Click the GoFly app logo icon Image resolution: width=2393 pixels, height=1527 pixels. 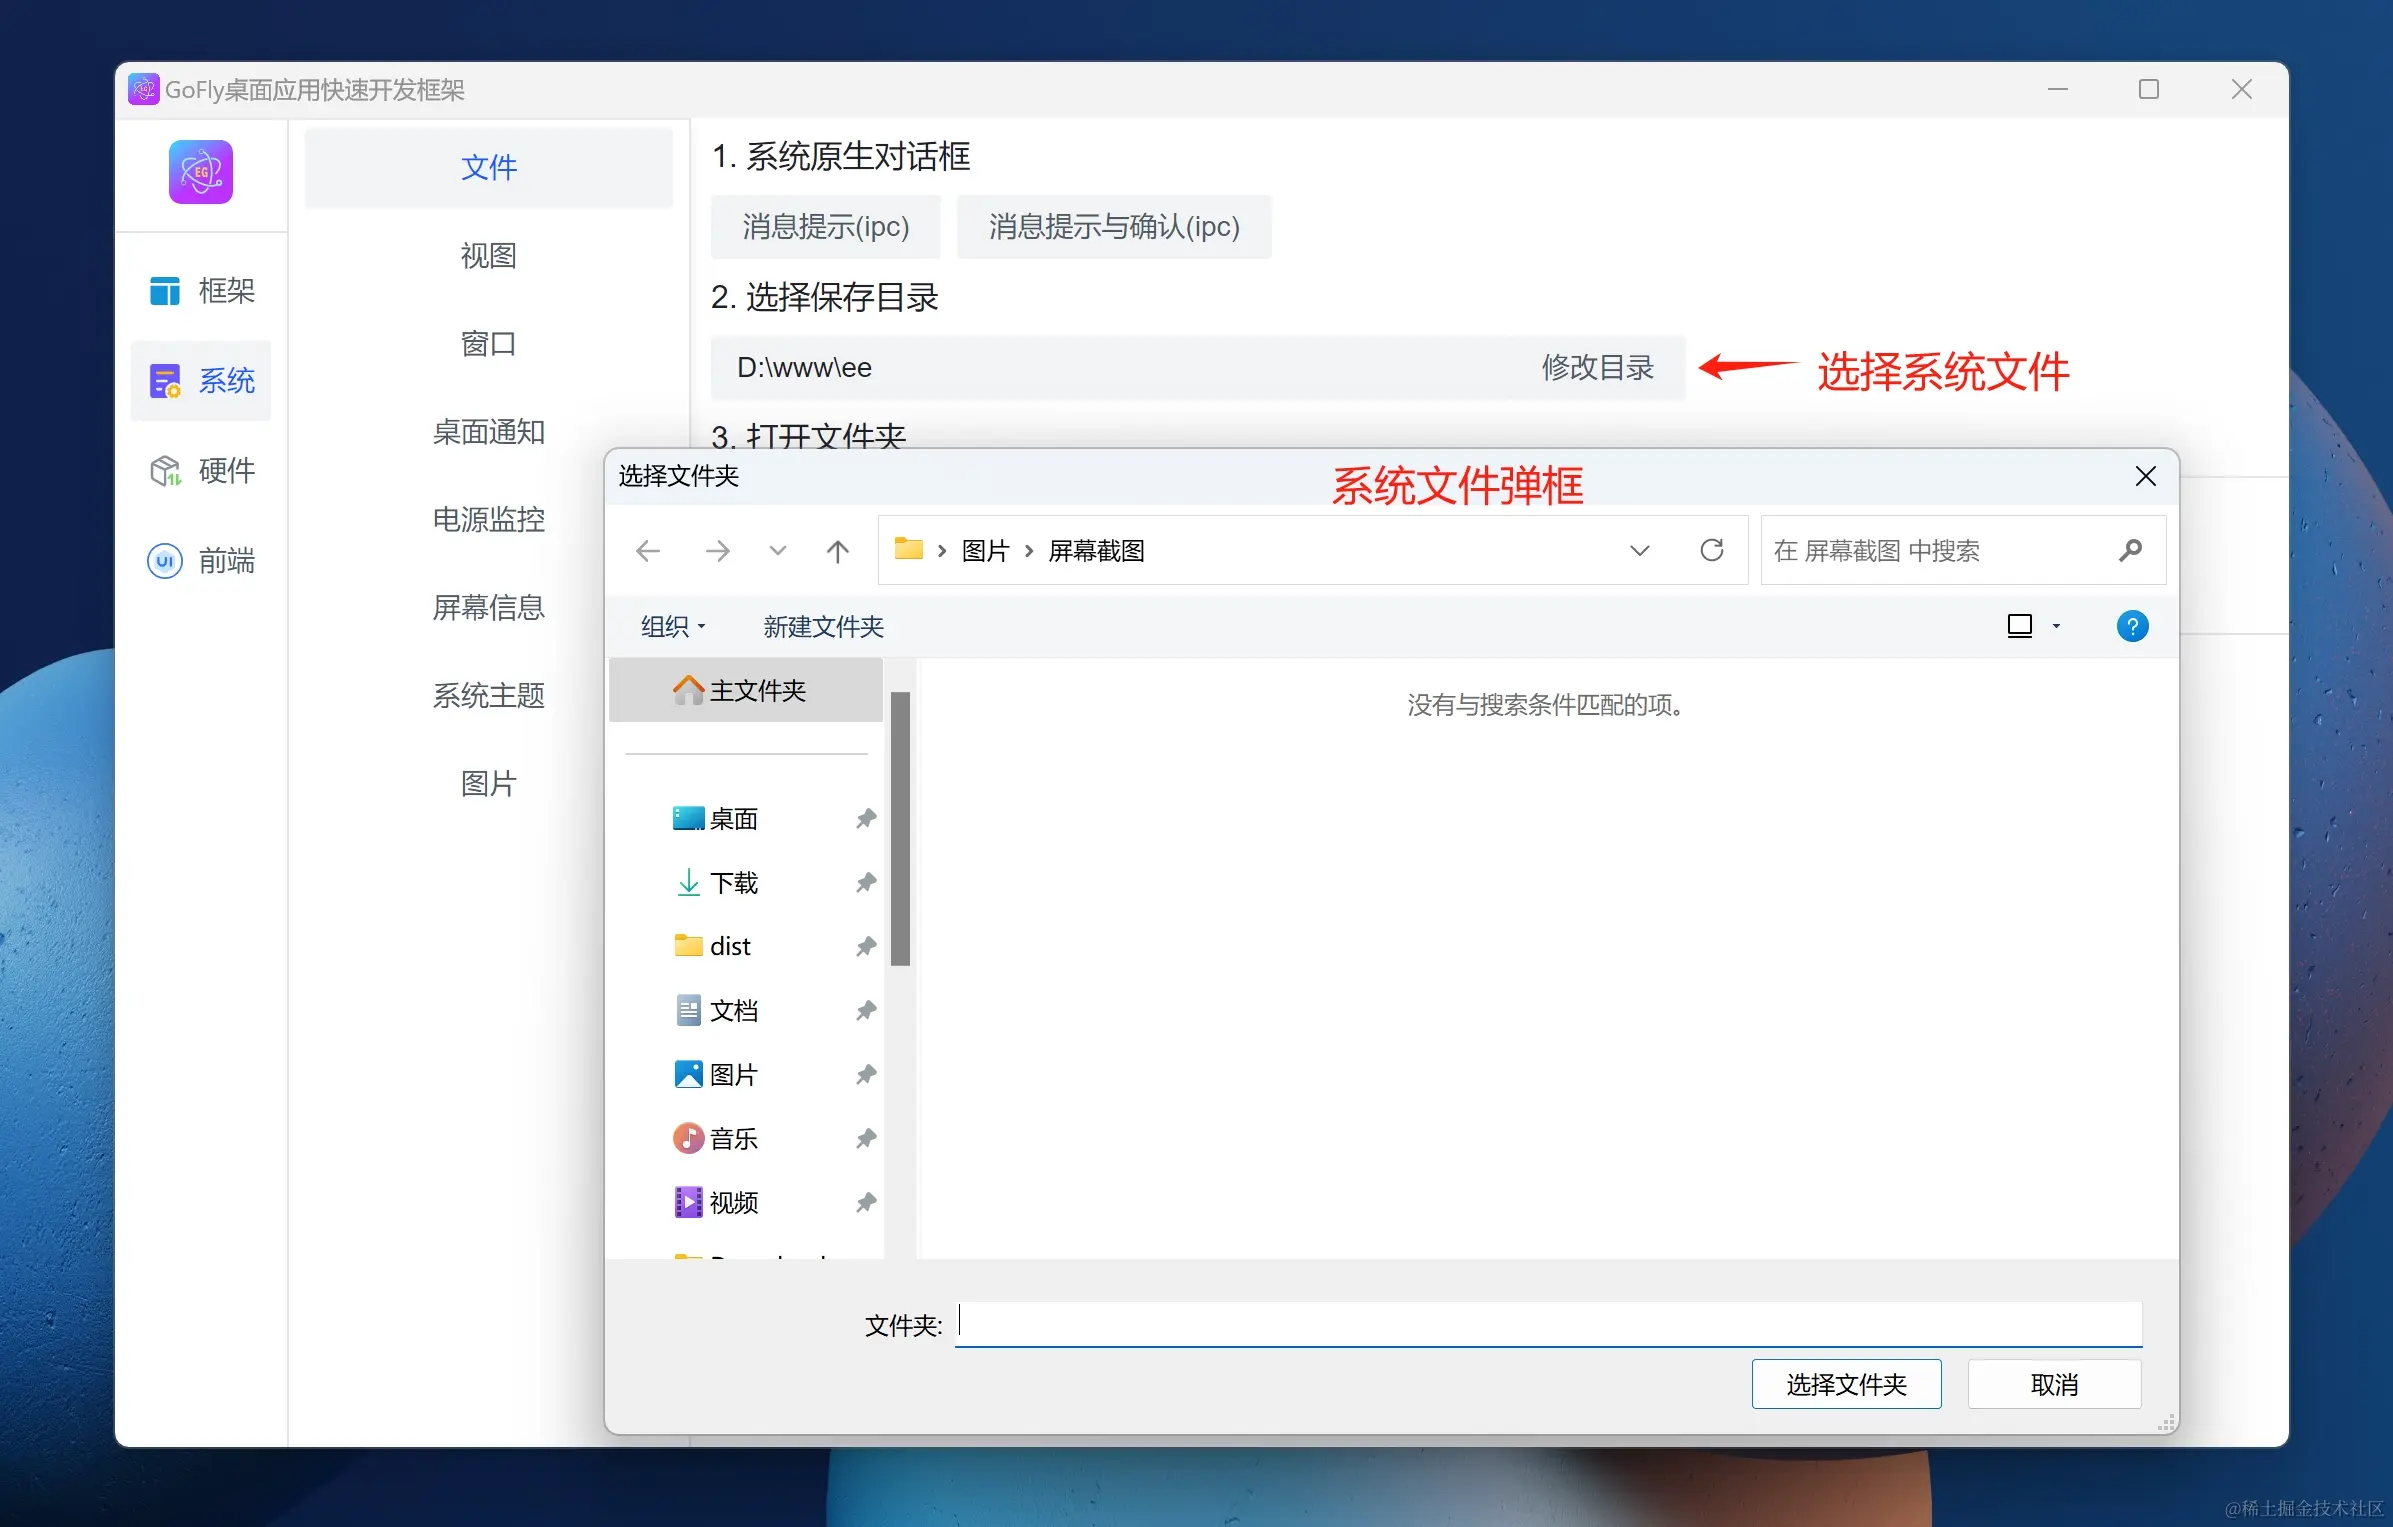click(x=201, y=172)
